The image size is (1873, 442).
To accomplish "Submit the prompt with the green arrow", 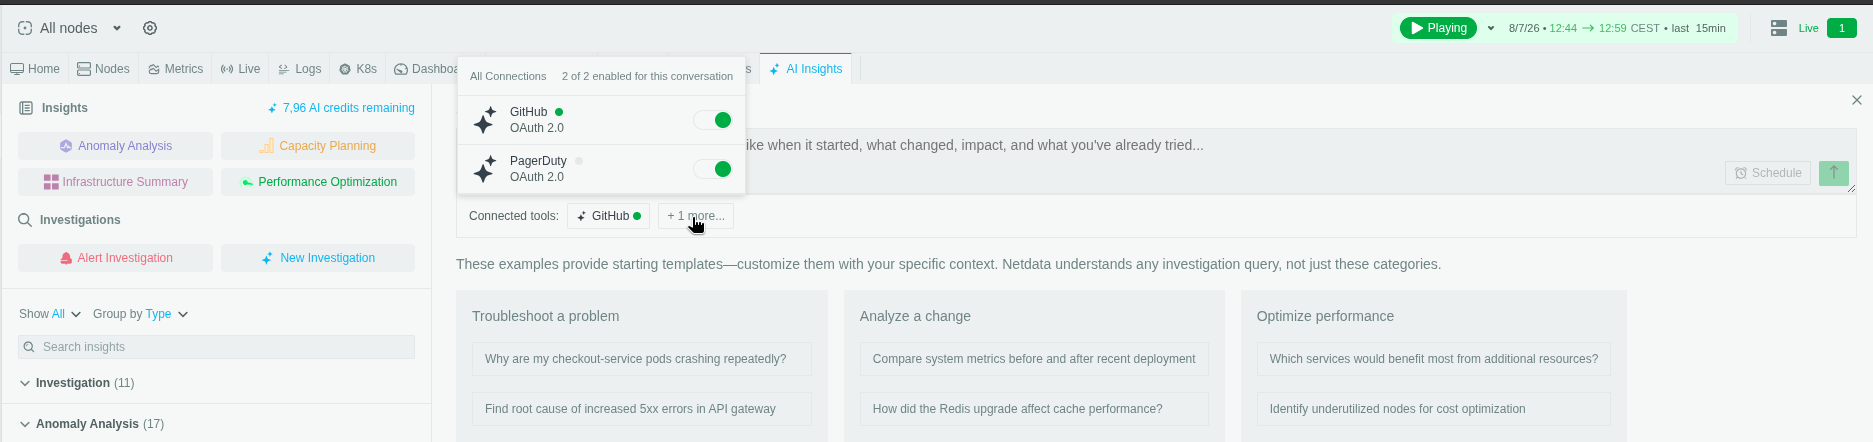I will click(1834, 173).
